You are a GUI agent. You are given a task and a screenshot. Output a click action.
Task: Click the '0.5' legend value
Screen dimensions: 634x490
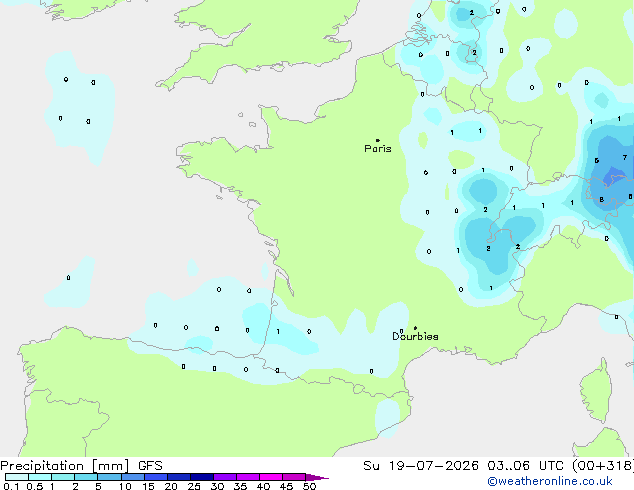(x=35, y=486)
